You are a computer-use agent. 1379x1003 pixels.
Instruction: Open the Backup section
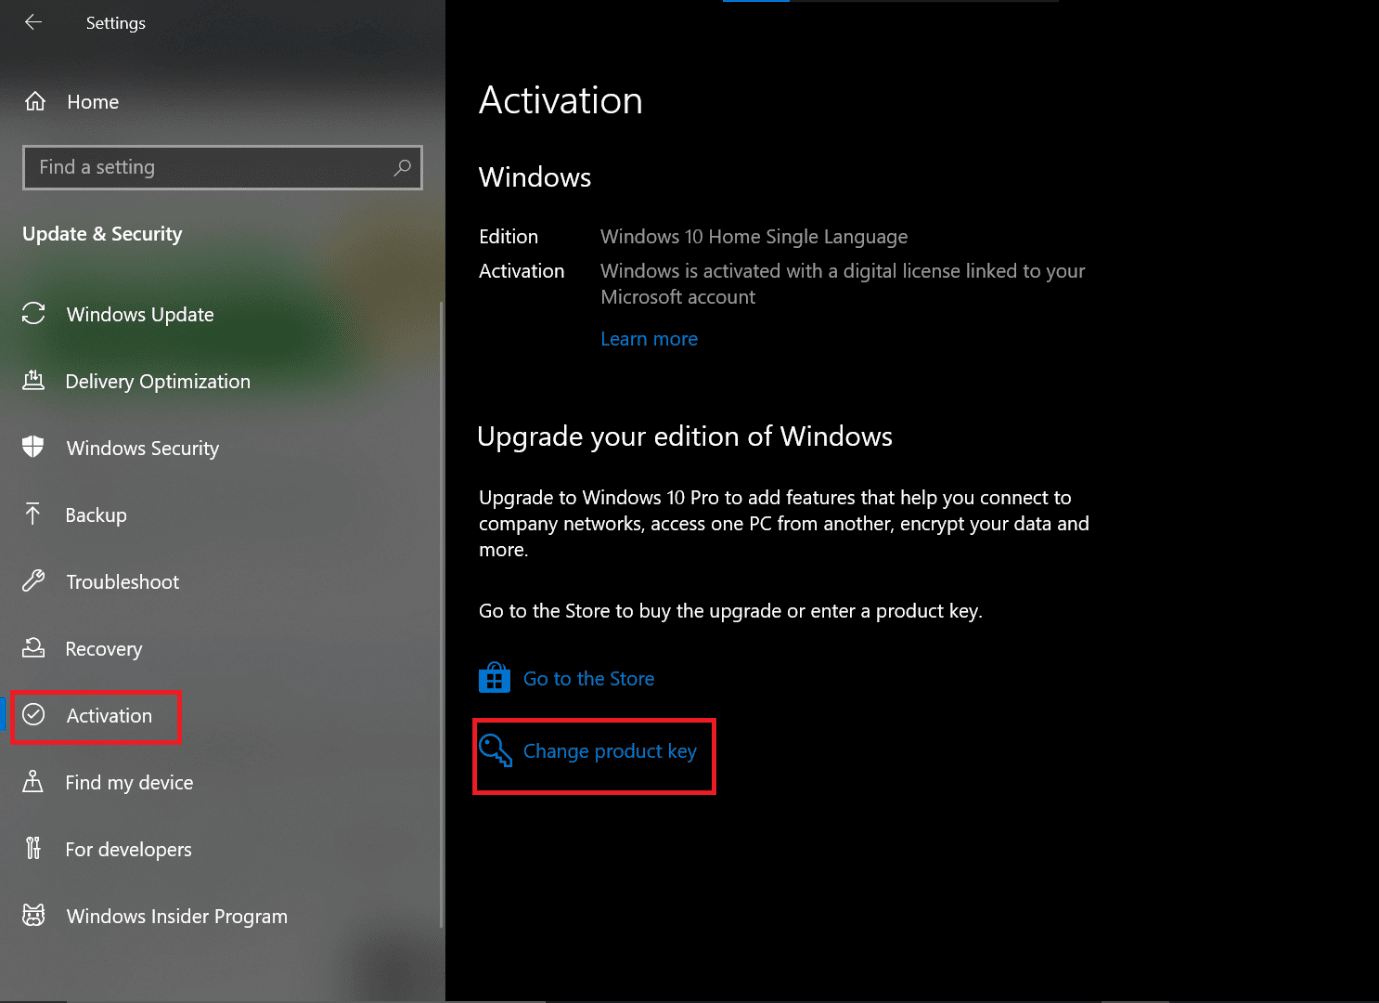pyautogui.click(x=96, y=515)
